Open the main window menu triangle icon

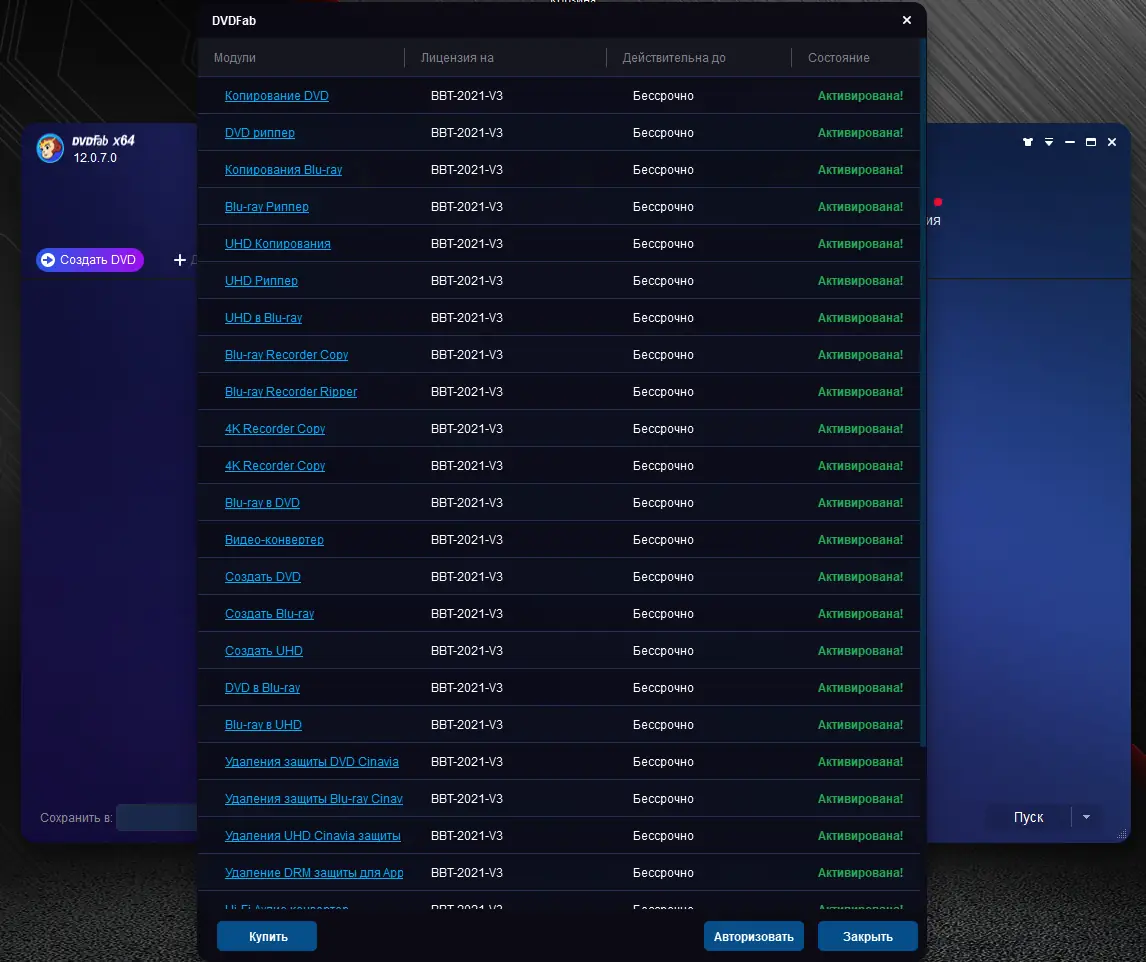click(x=1049, y=142)
